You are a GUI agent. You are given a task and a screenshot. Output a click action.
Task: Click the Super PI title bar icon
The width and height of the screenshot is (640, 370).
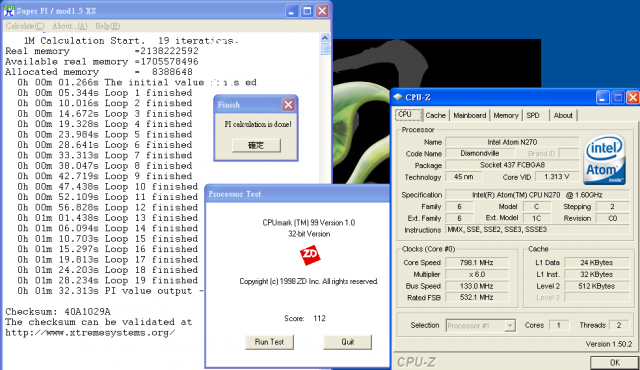pyautogui.click(x=9, y=11)
